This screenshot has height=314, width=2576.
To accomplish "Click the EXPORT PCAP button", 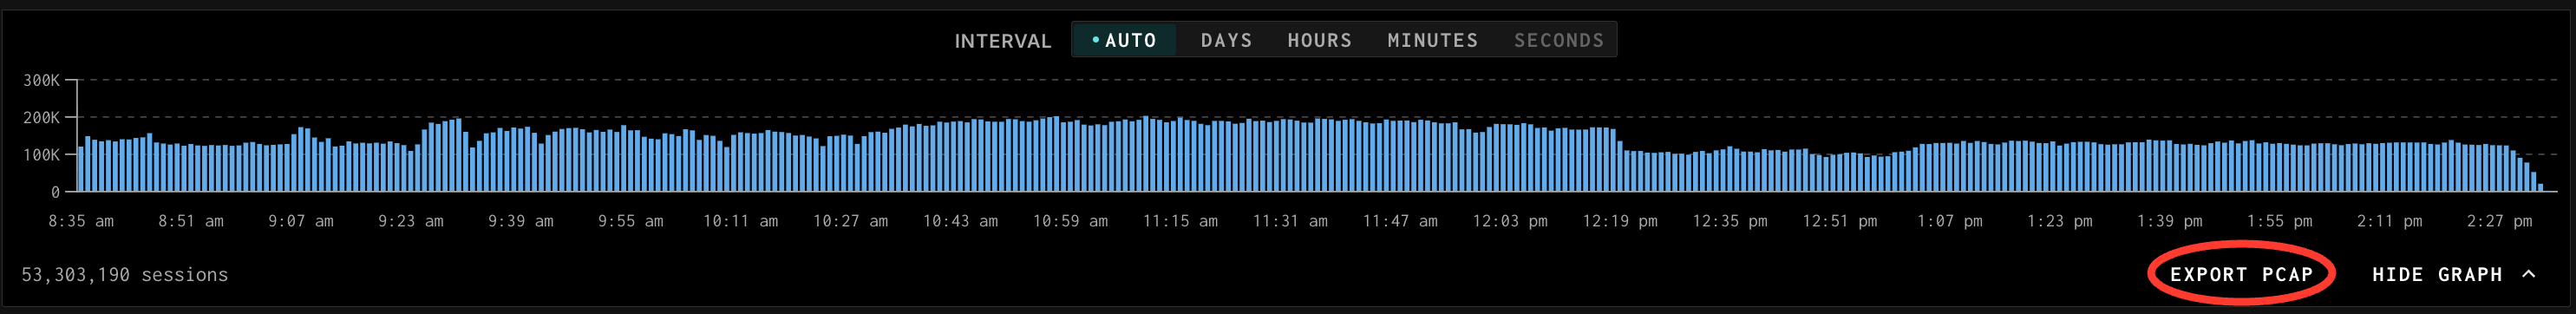I will (2241, 274).
